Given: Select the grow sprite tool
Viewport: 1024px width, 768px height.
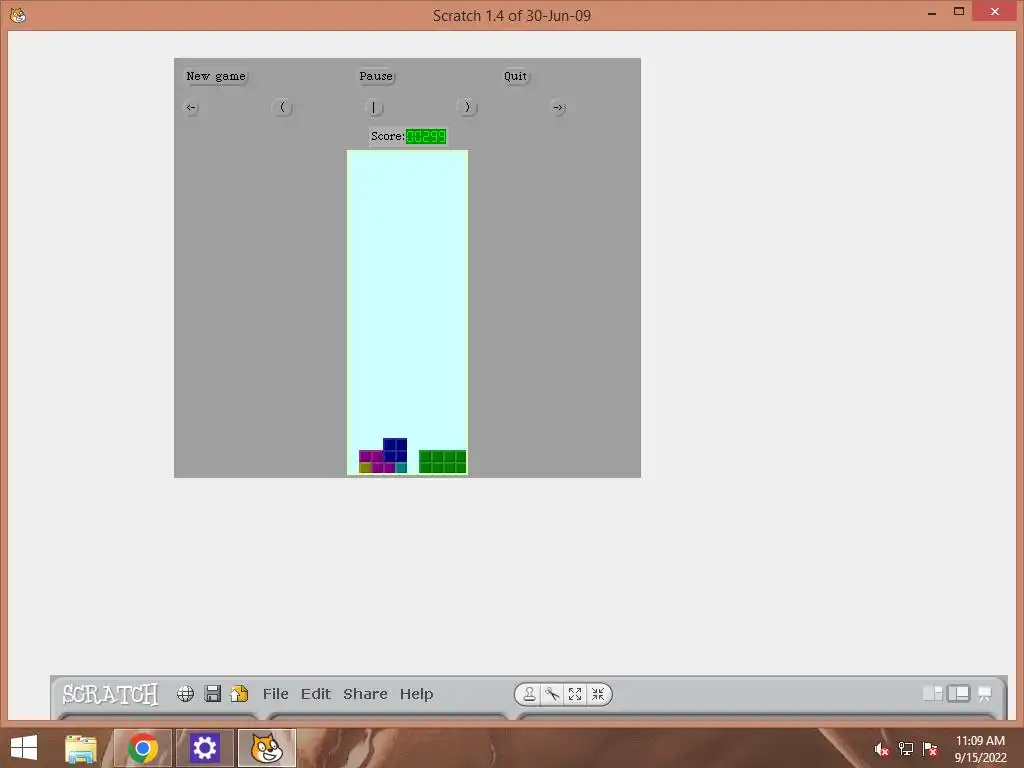Looking at the screenshot, I should click(575, 694).
